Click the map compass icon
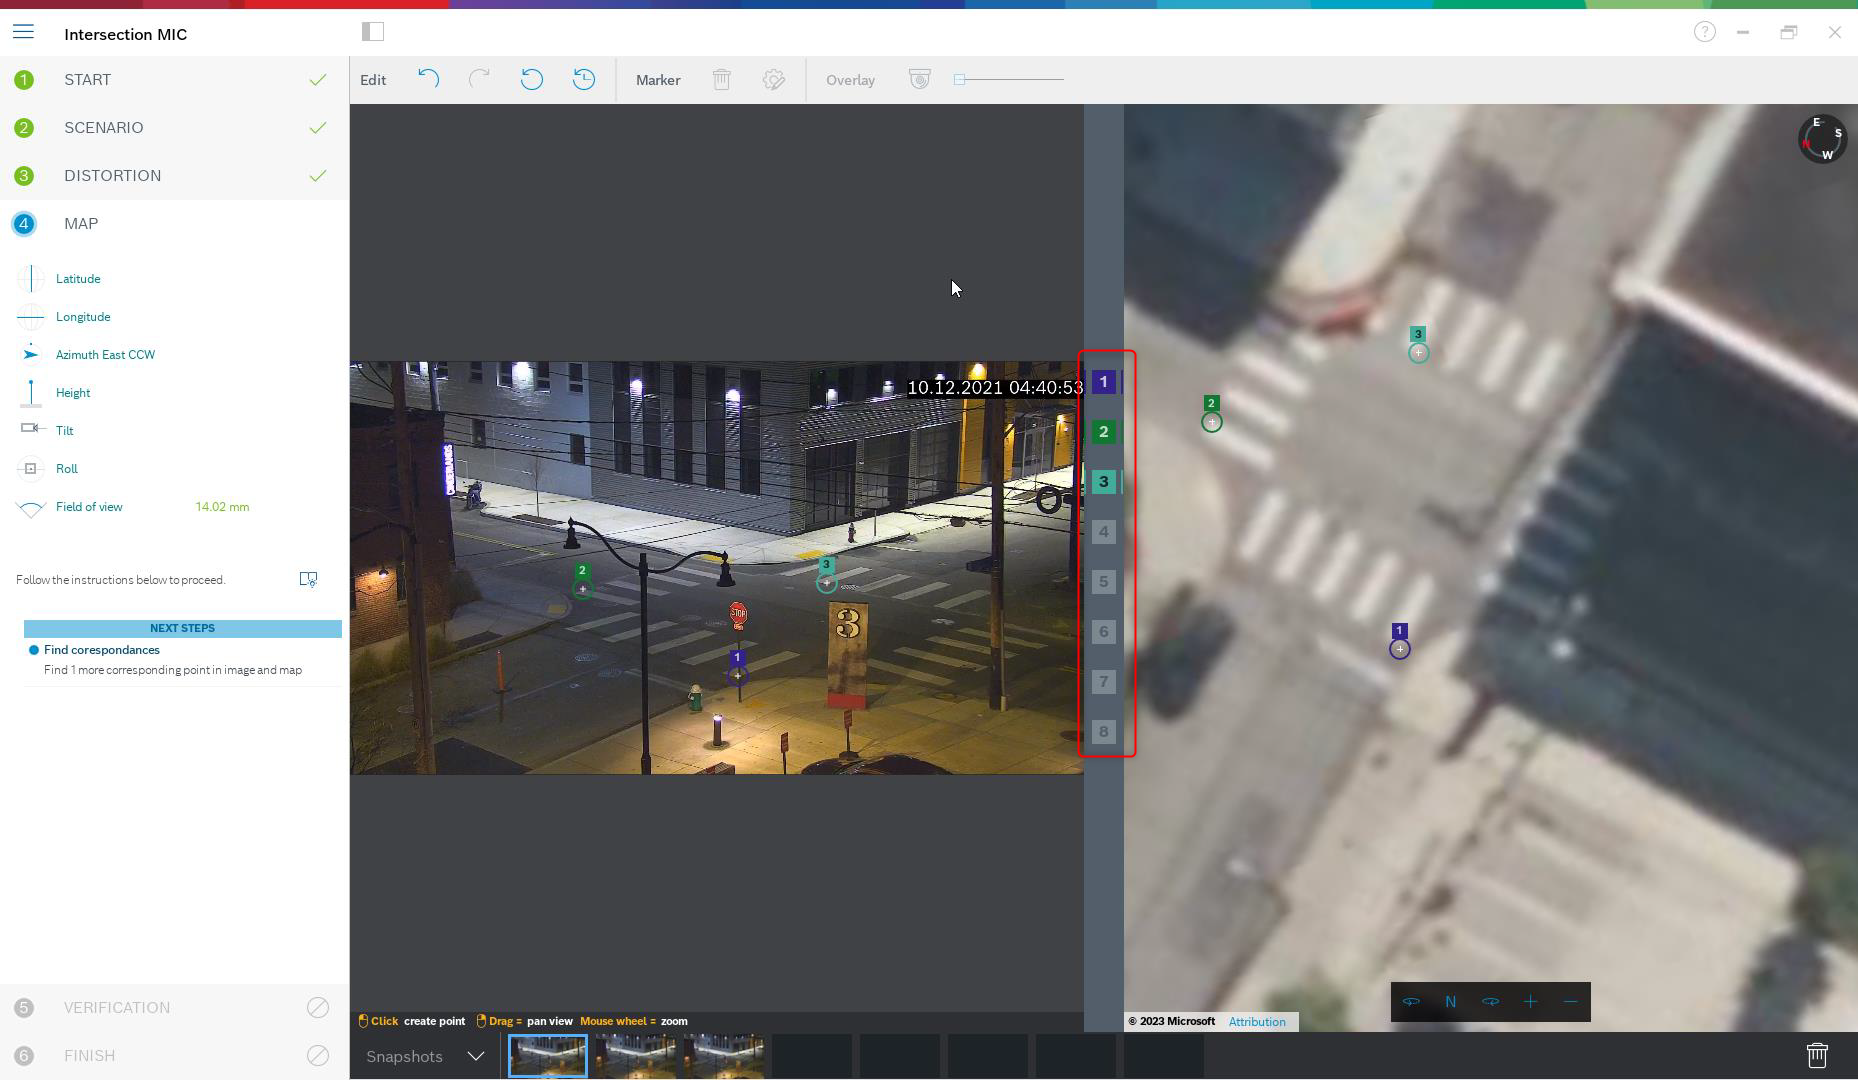 click(x=1822, y=139)
